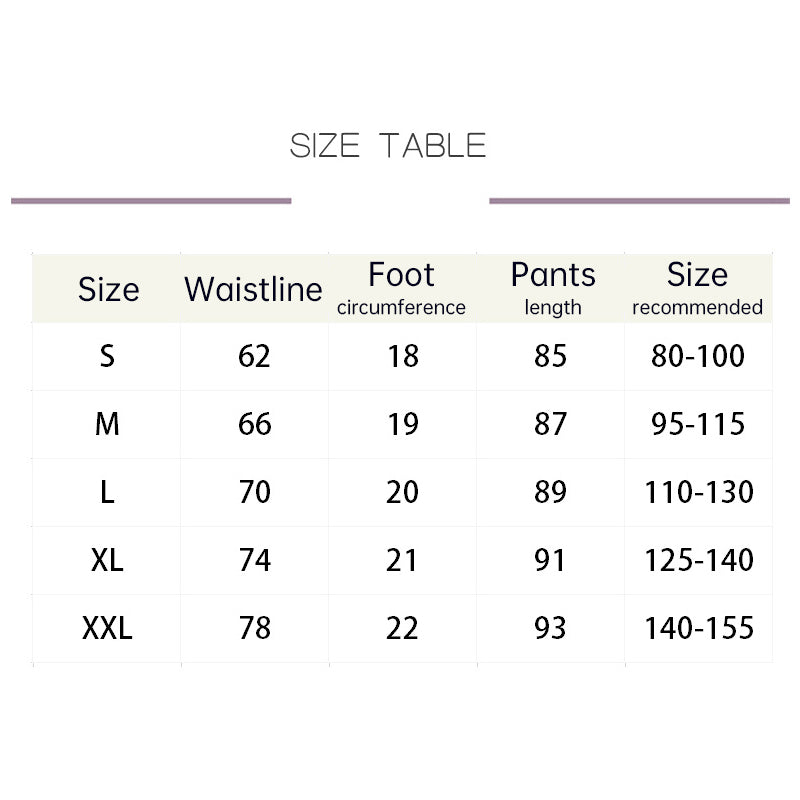
Task: Click the 140-155 recommended size cell
Action: click(698, 628)
